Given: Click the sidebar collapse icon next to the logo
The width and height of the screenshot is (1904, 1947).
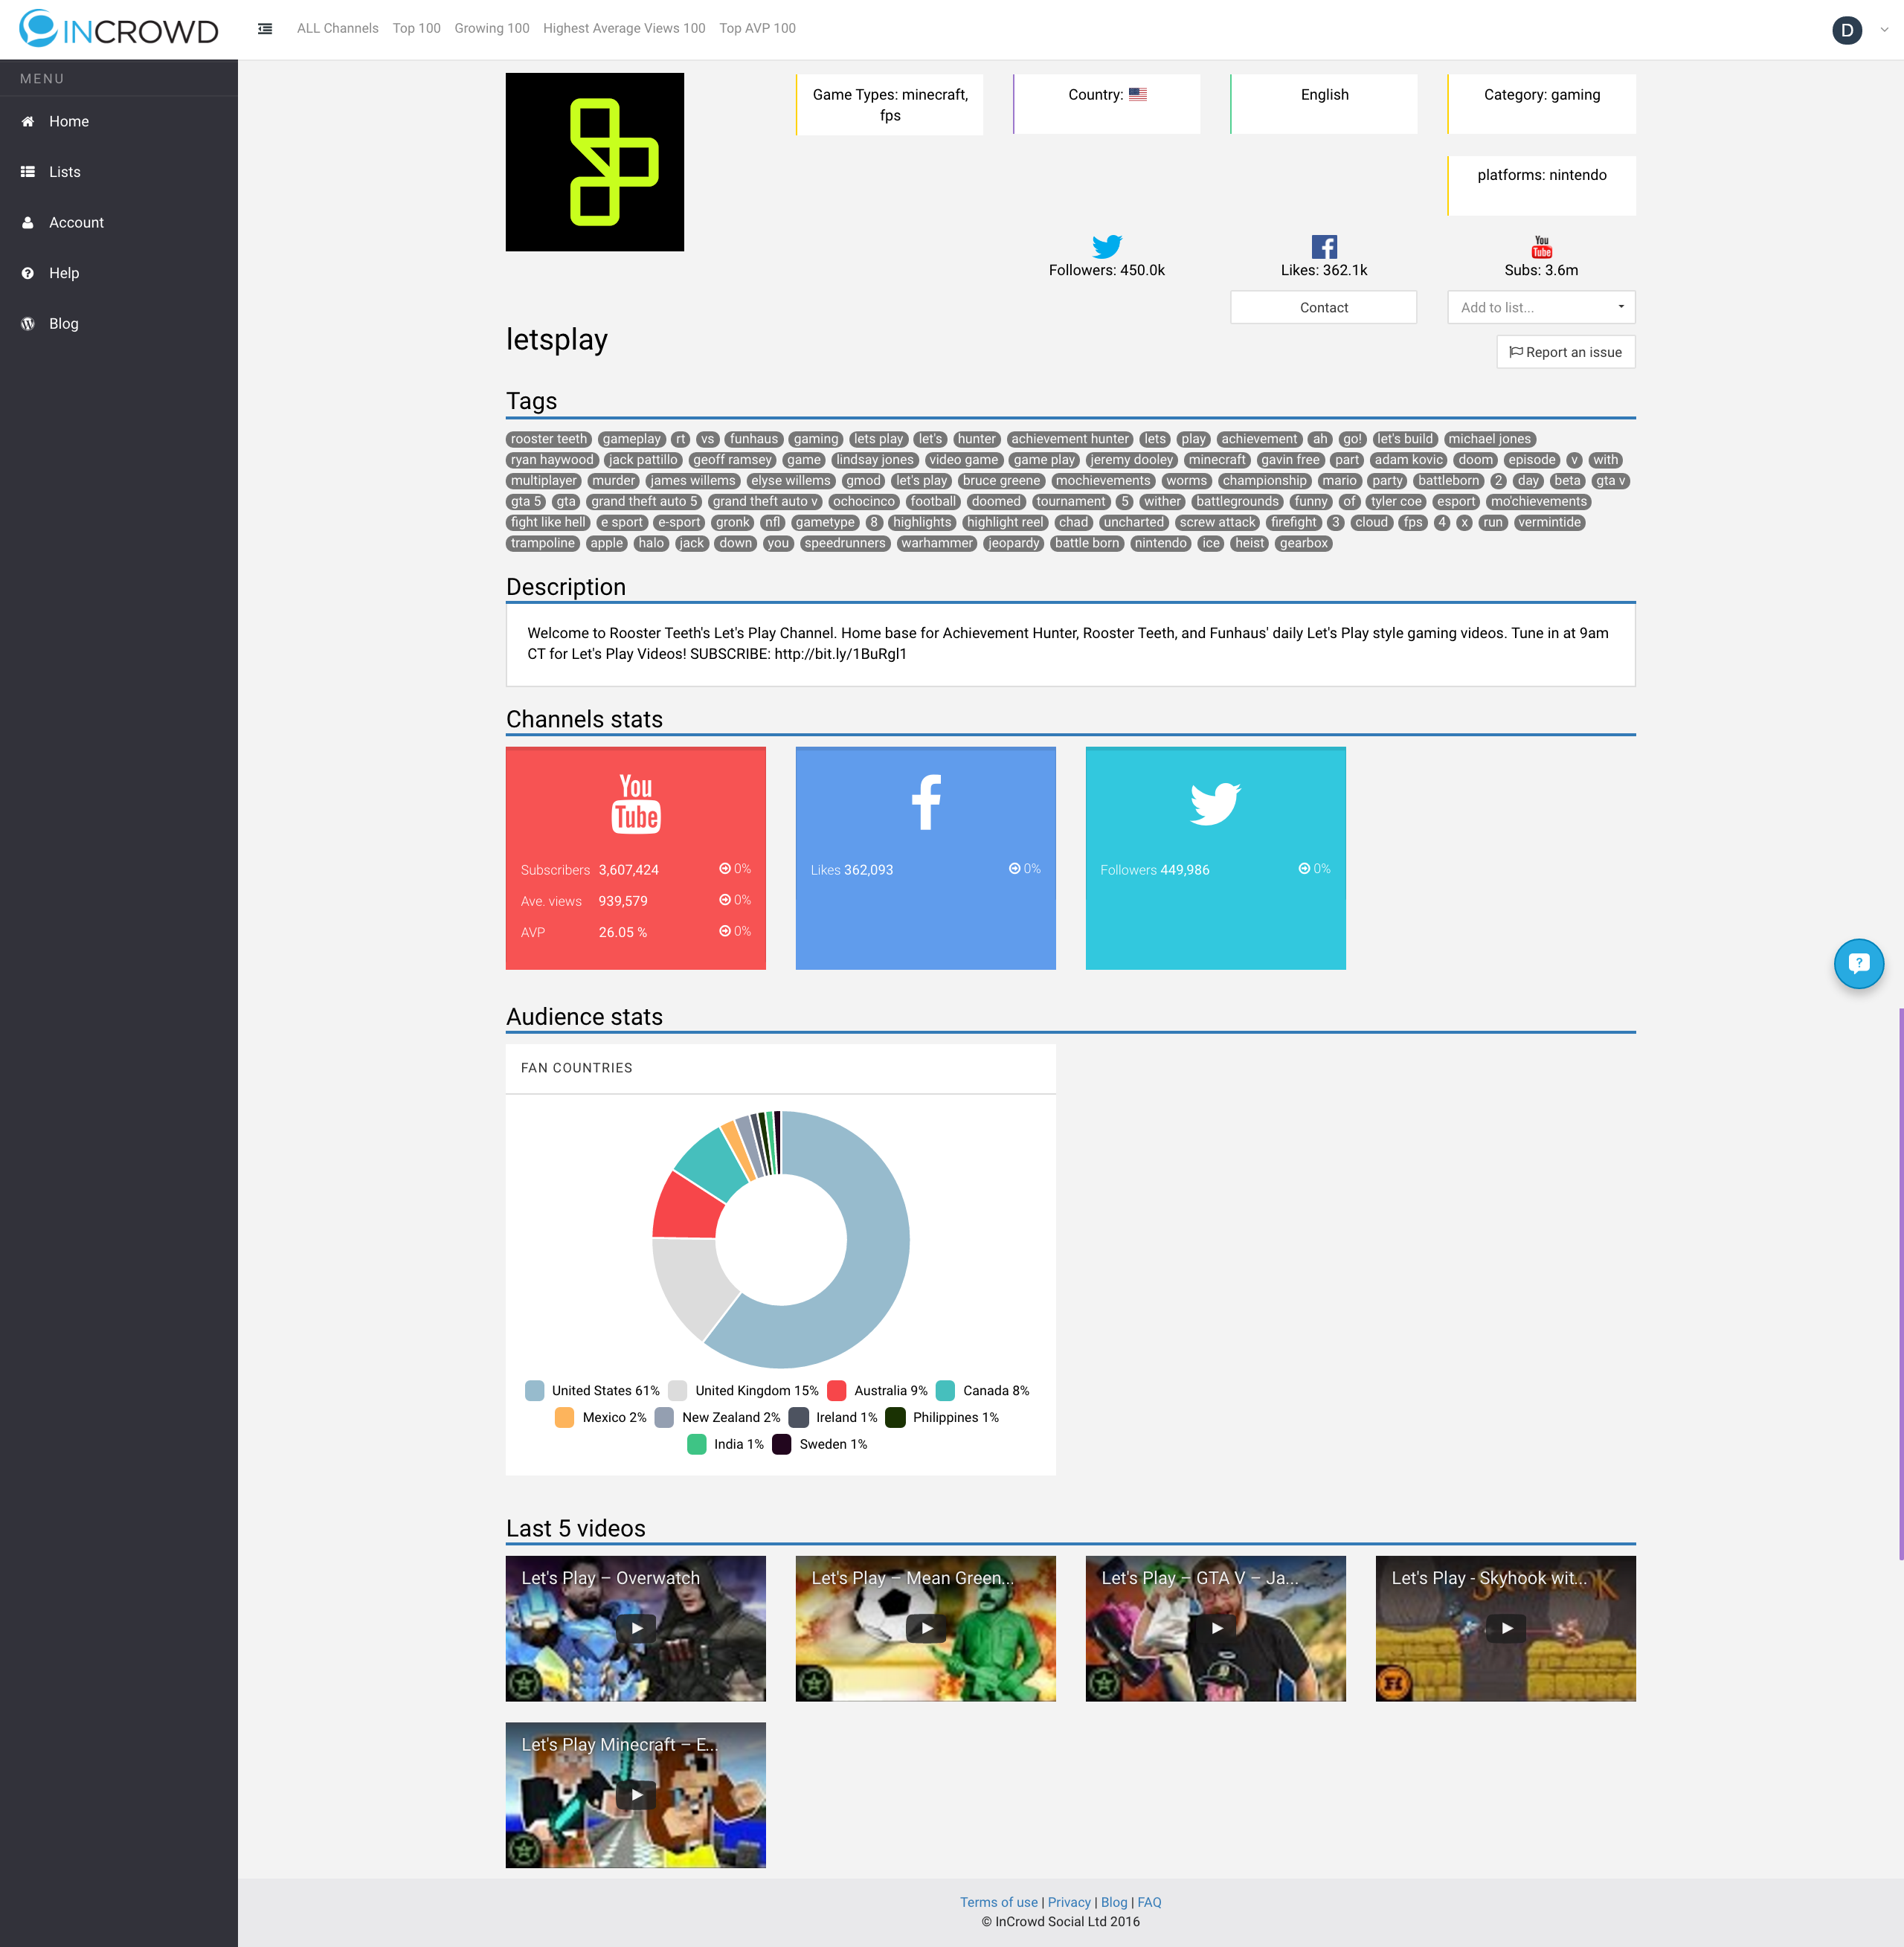Looking at the screenshot, I should (264, 28).
